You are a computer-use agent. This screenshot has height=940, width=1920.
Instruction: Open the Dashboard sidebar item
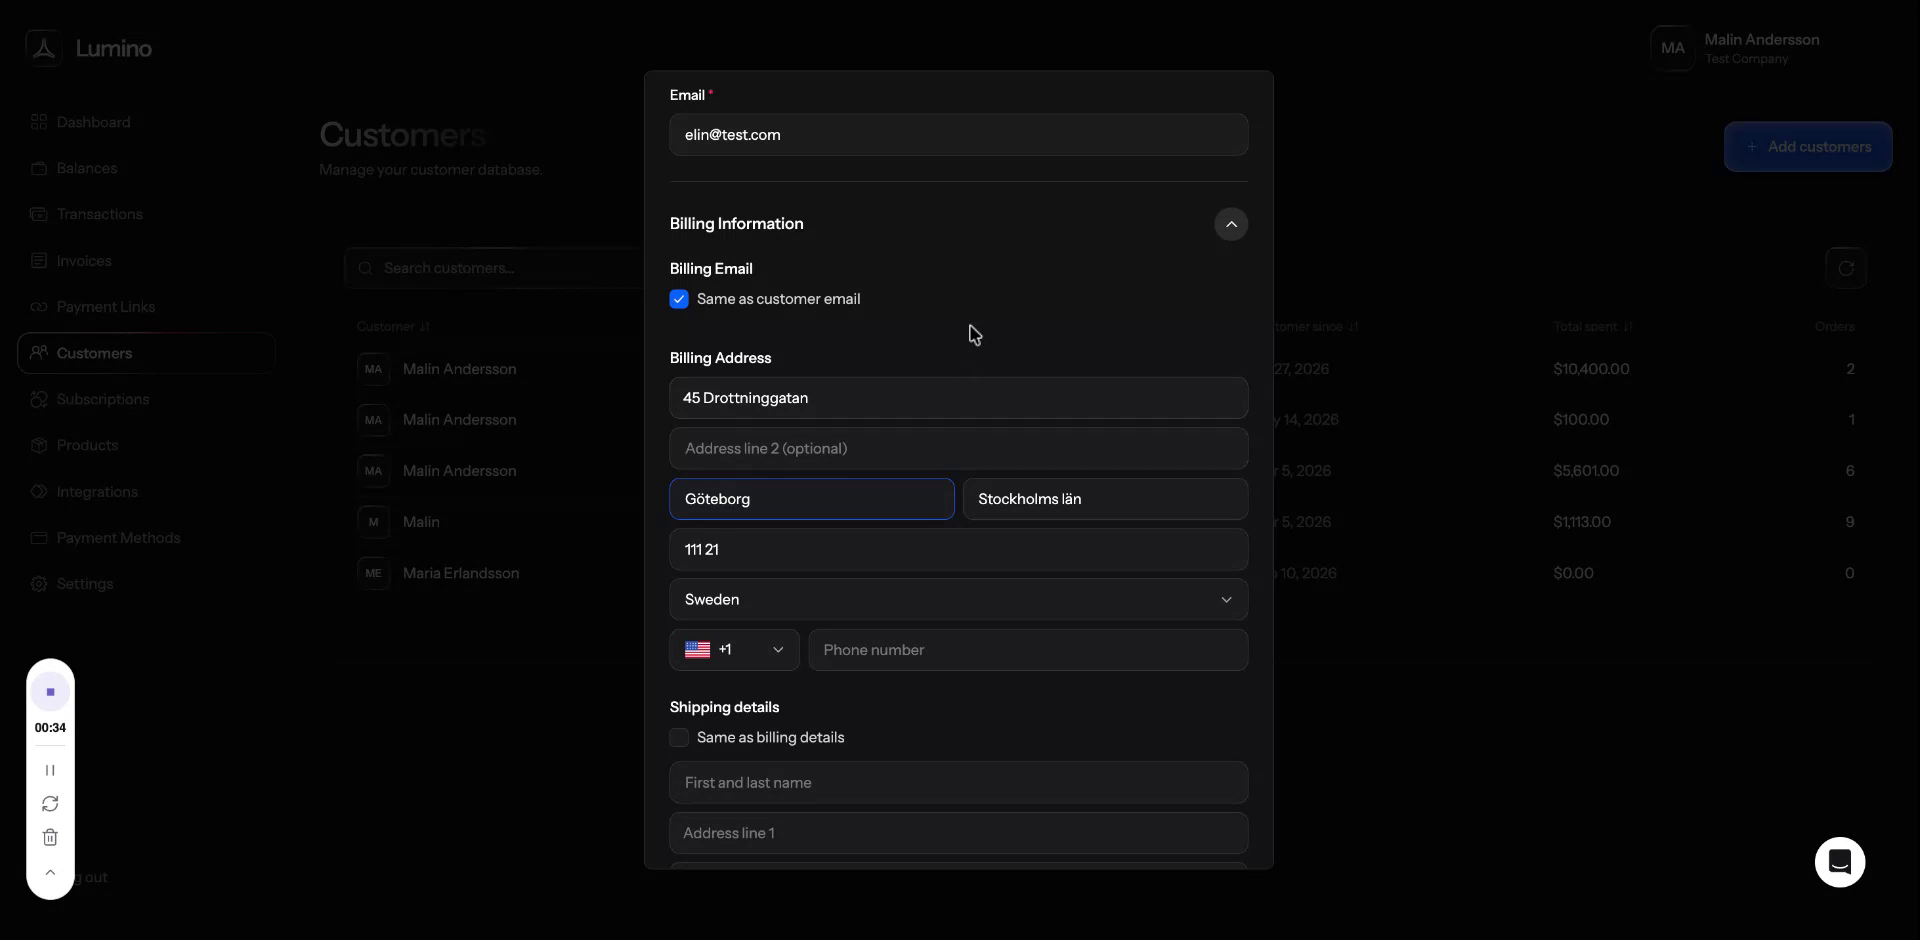click(93, 122)
